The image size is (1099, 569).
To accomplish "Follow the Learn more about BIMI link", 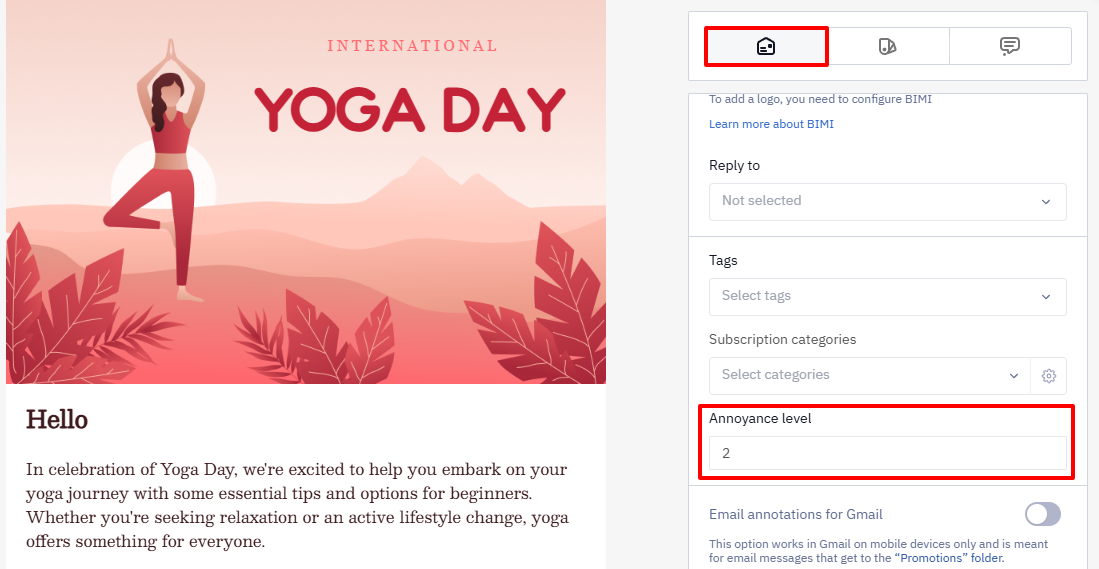I will [771, 124].
